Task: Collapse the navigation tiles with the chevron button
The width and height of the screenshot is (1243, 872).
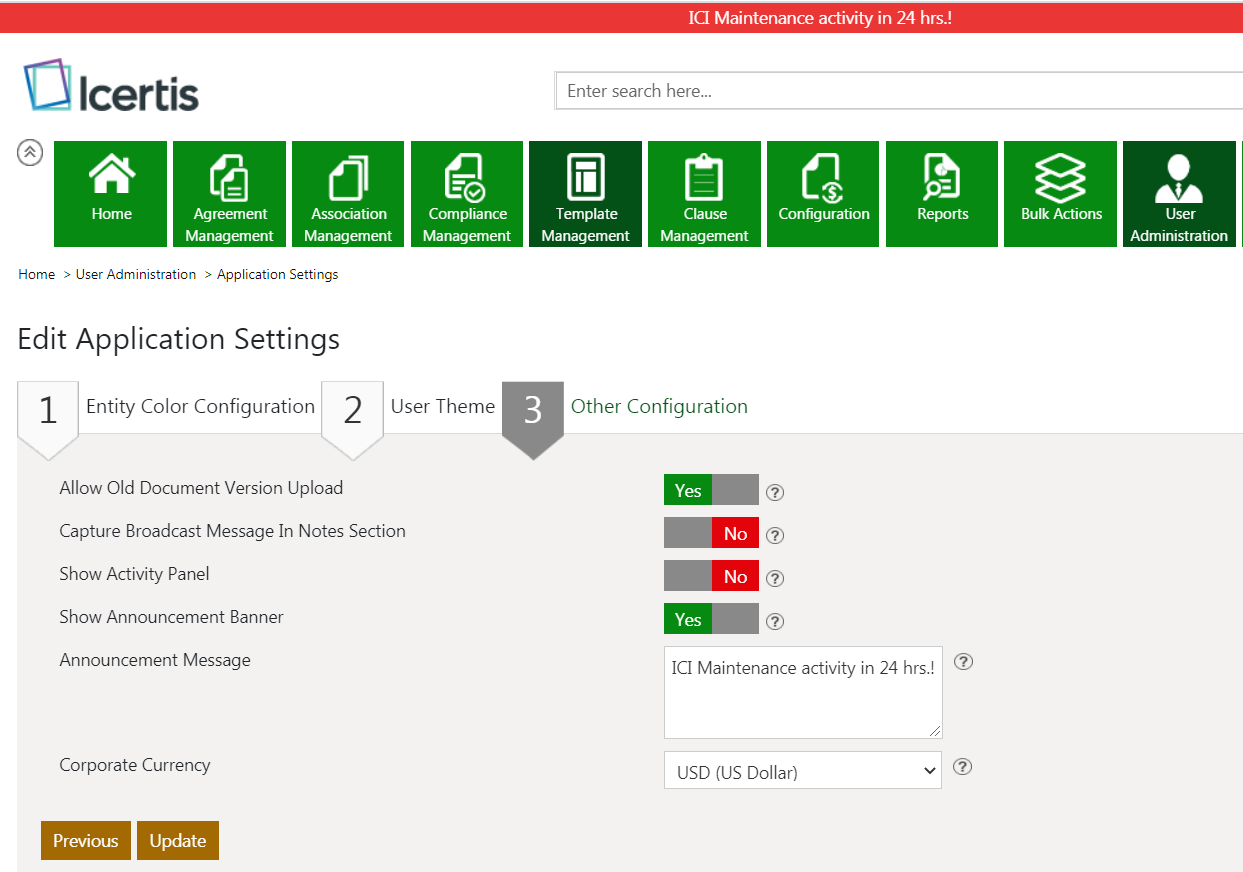Action: pos(30,152)
